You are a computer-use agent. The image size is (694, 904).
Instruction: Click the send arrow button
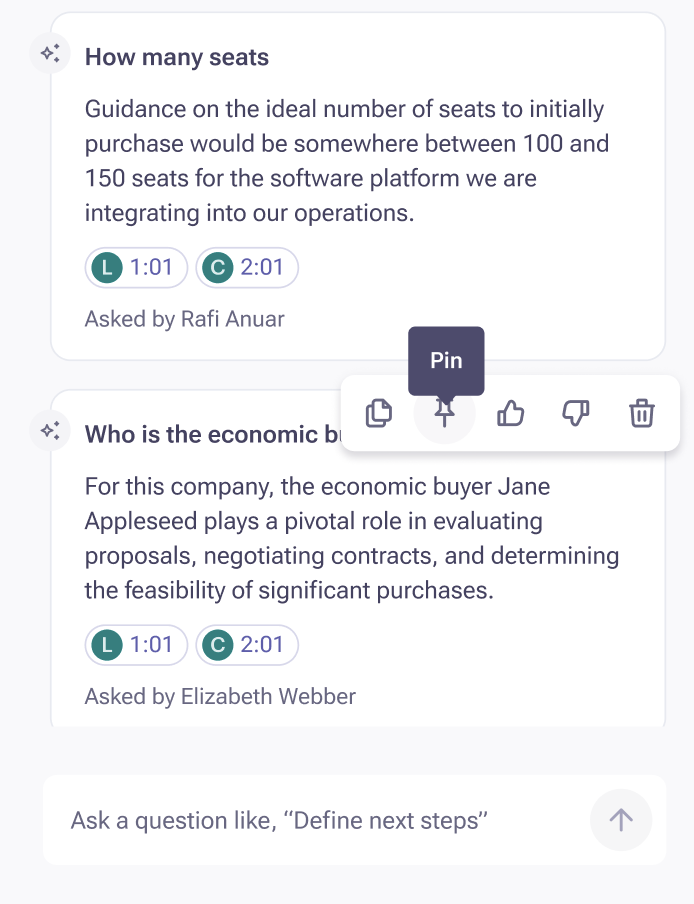coord(621,819)
